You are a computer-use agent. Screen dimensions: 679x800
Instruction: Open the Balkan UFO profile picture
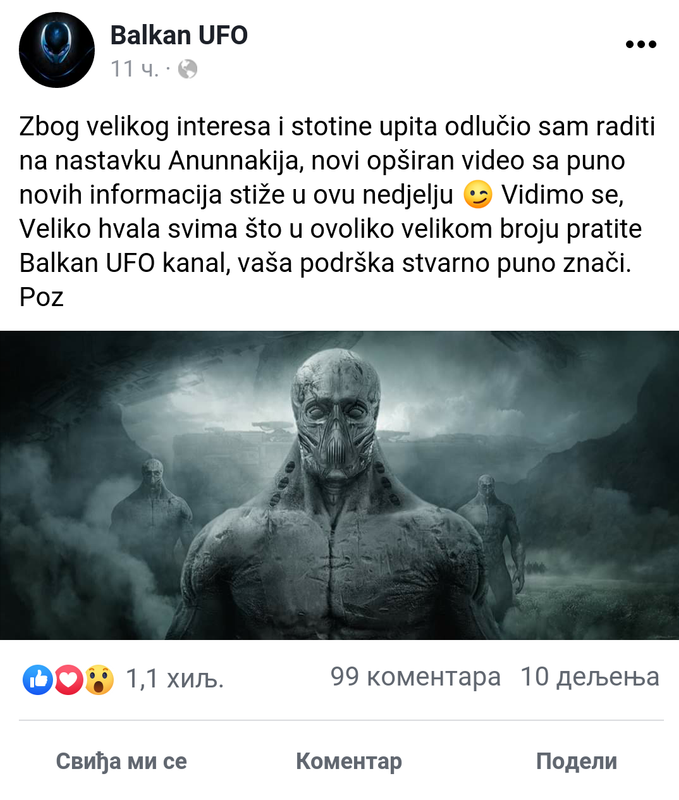point(57,50)
